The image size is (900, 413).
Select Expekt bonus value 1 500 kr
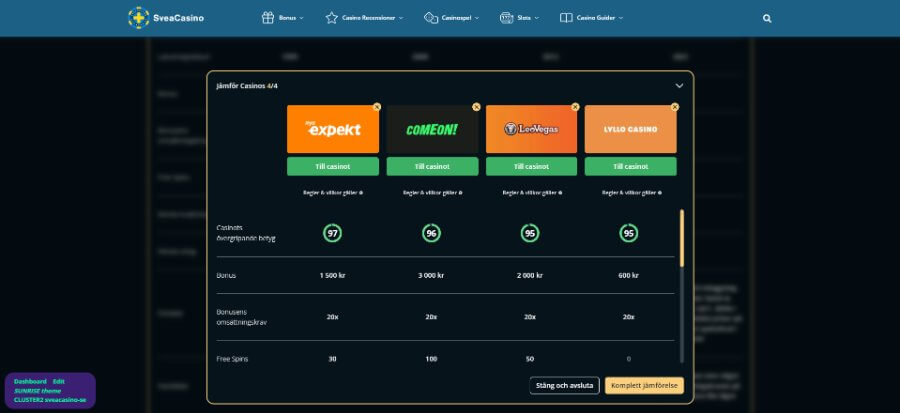pos(332,275)
